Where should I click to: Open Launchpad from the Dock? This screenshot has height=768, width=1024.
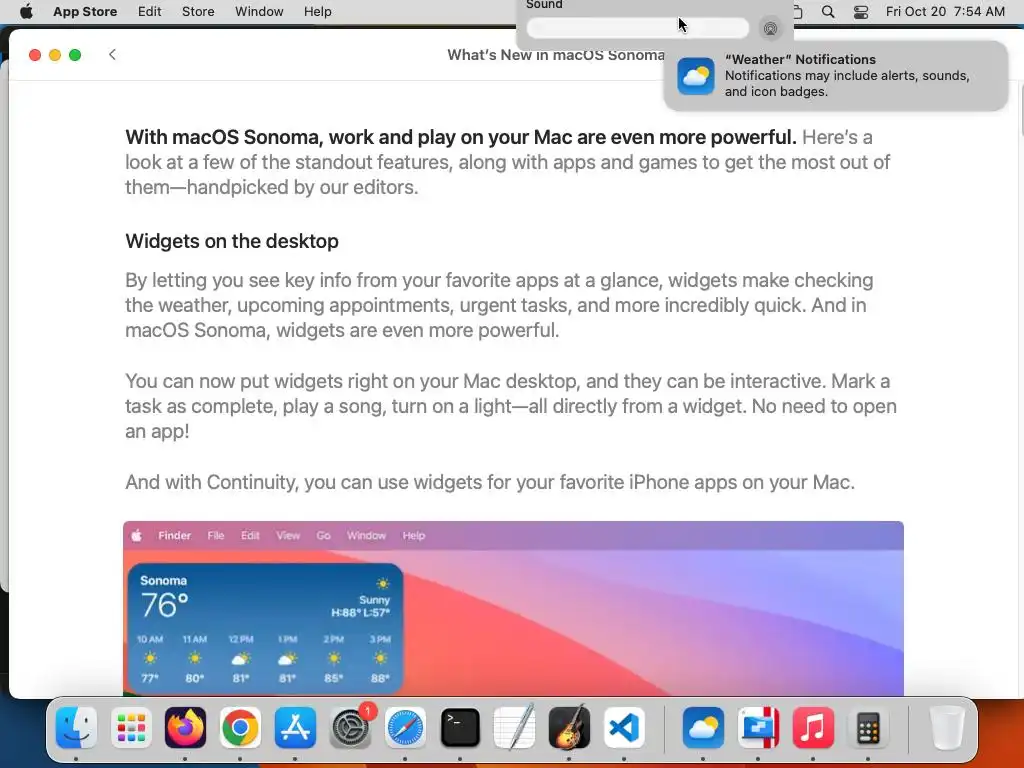coord(131,727)
